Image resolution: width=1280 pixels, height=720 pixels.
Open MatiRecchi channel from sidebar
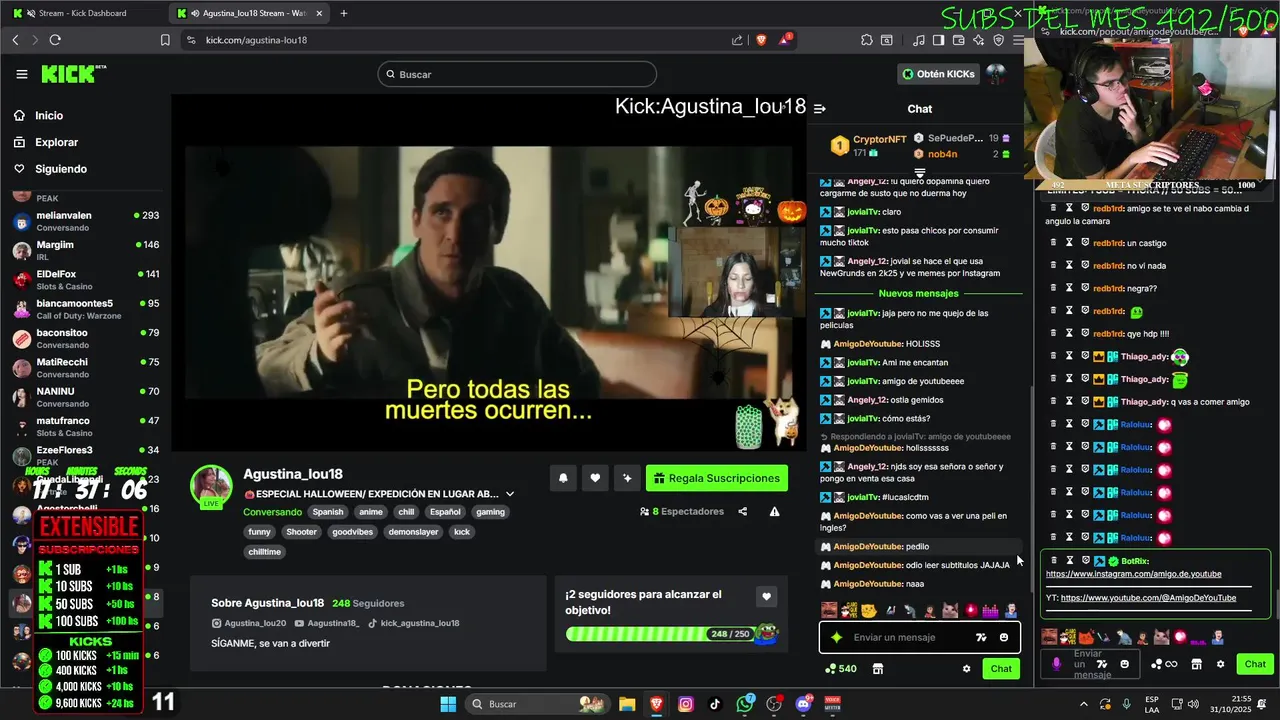[86, 367]
